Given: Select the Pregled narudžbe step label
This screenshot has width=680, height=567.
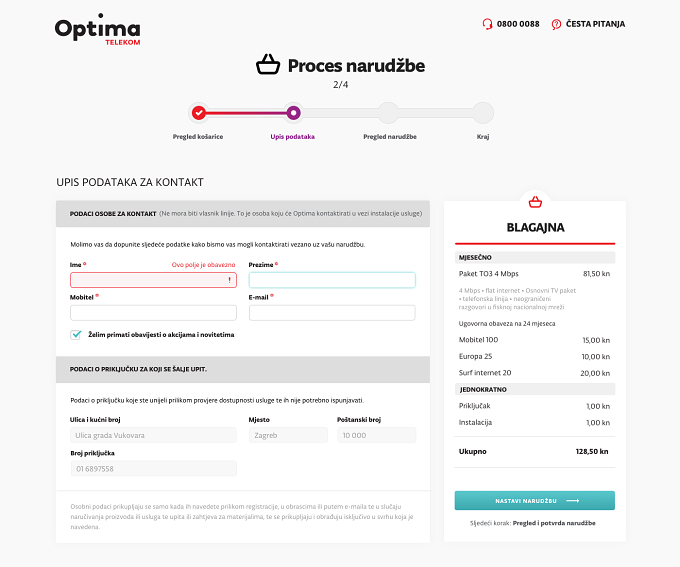Looking at the screenshot, I should (390, 137).
